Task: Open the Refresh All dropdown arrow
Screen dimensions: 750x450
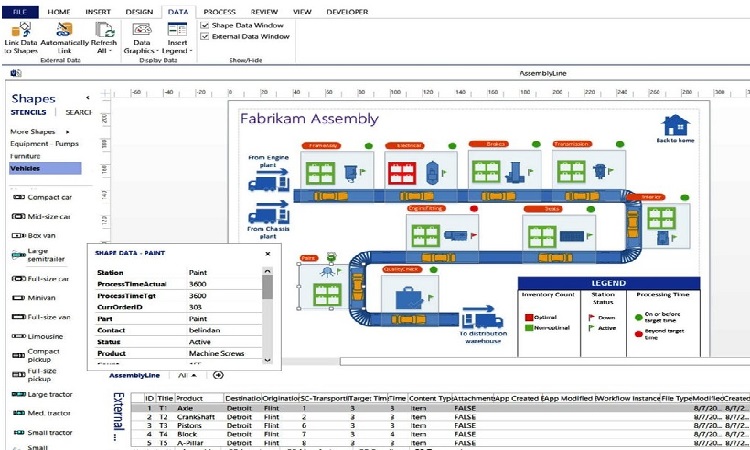Action: point(110,51)
